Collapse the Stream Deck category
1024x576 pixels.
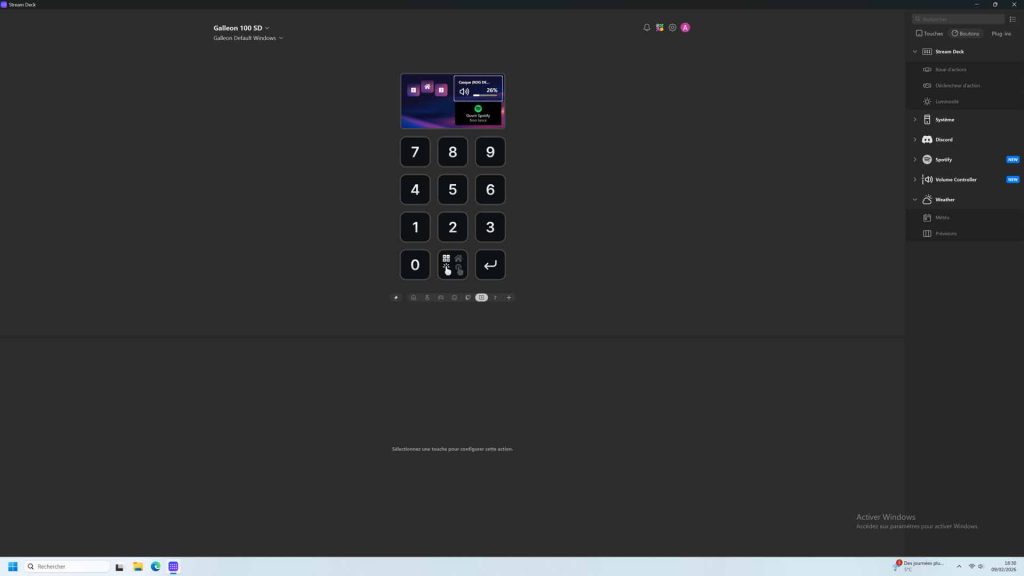coord(914,51)
